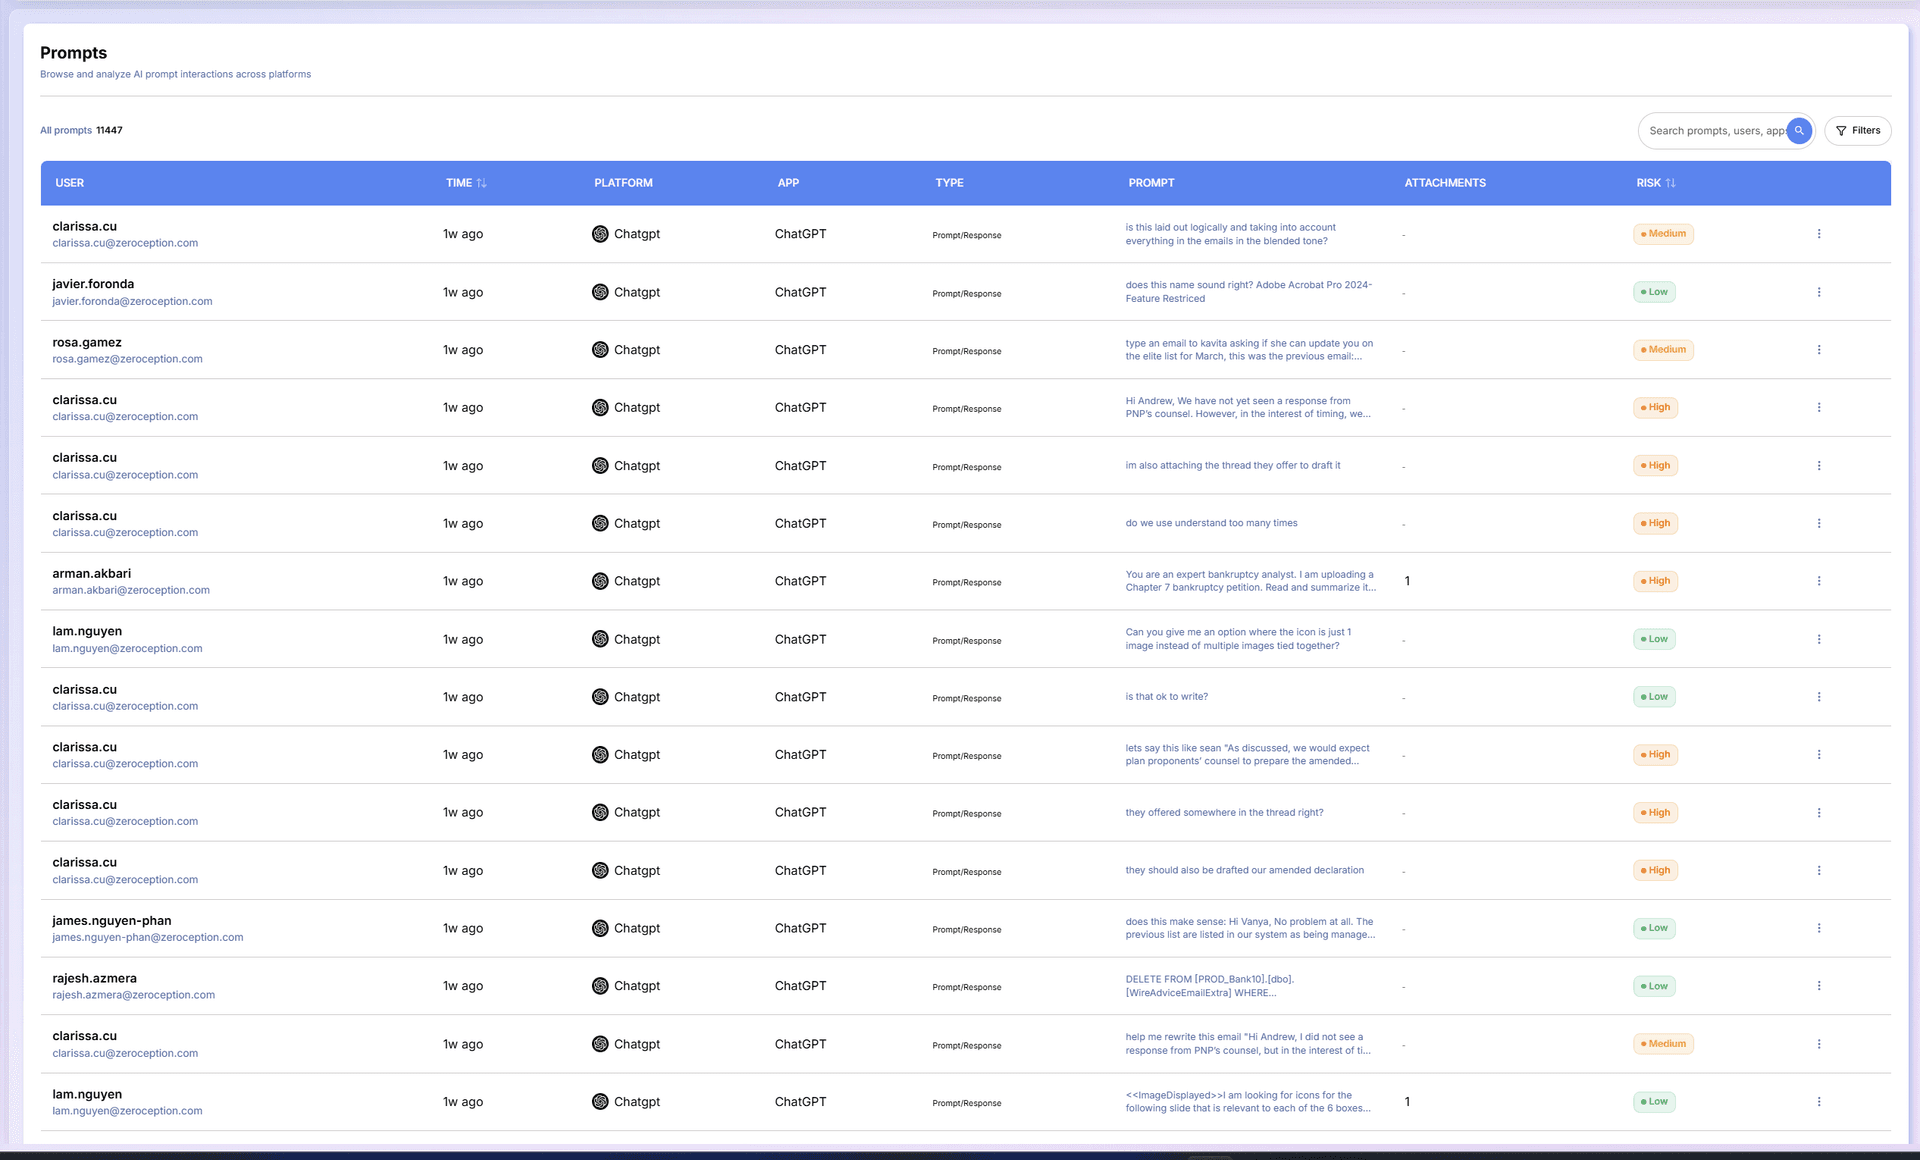Open row menu for 'is that ok to write?' row
Screen dimensions: 1920x1160
(x=1819, y=697)
